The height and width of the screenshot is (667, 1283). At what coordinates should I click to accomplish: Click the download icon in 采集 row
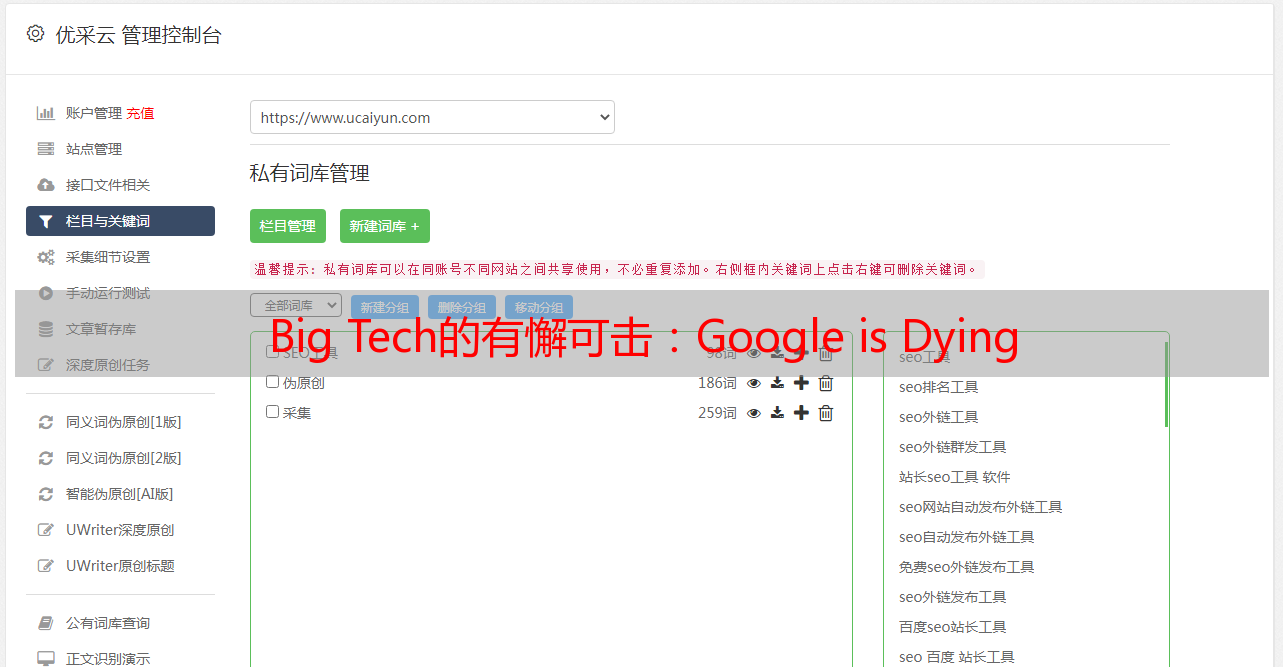tap(777, 413)
